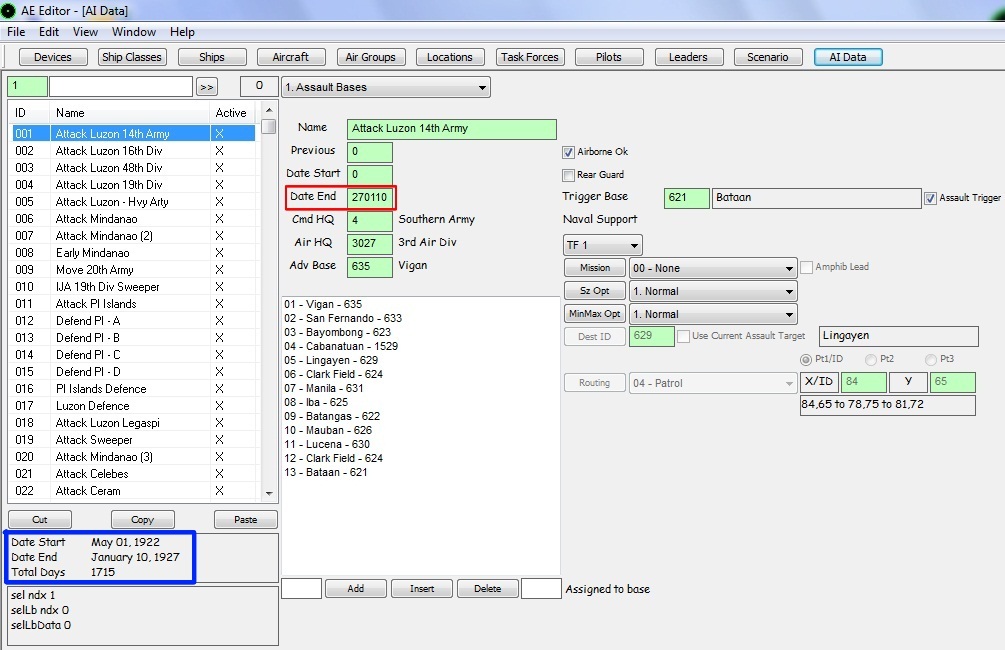Click the Copy button
Screen dimensions: 1005x650
pos(142,519)
